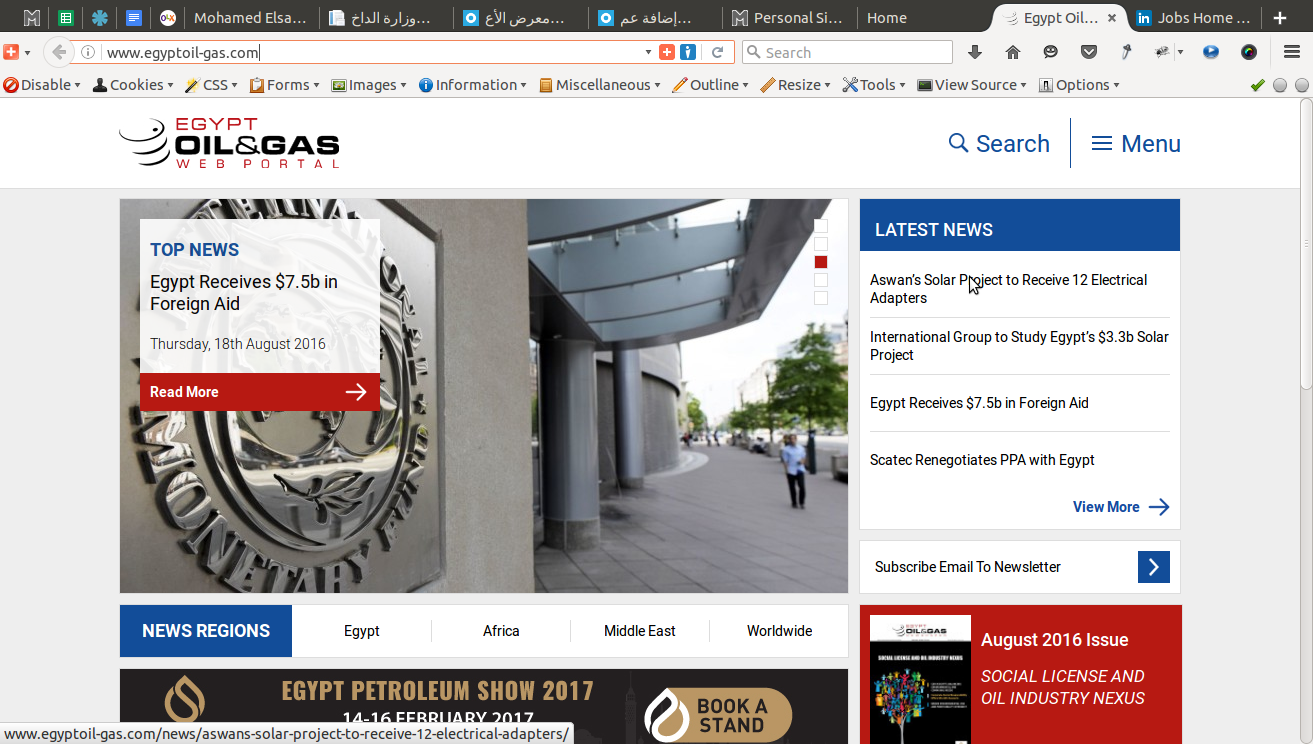Open the Miscellaneous developer menu

[600, 85]
